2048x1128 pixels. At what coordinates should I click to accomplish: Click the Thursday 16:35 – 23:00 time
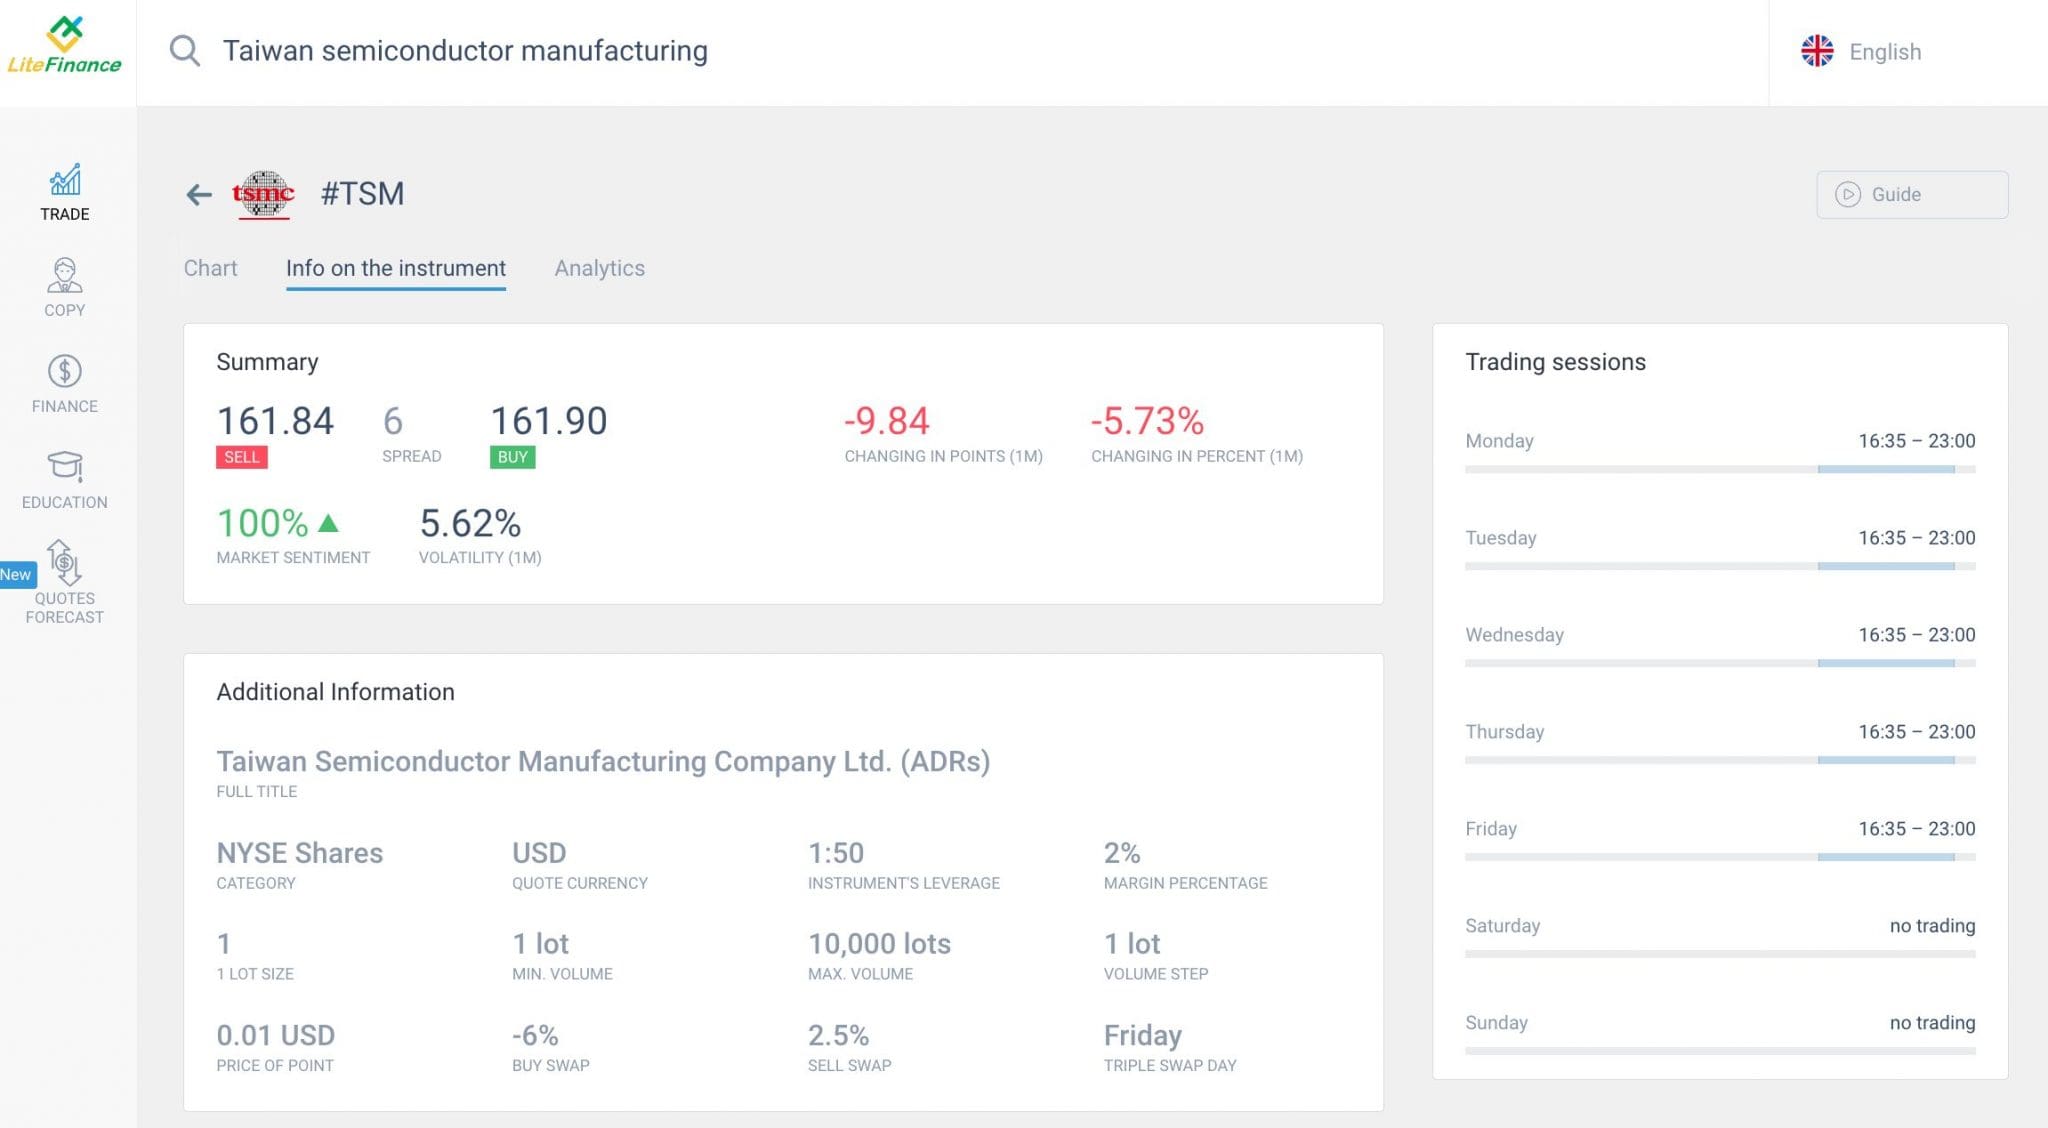(x=1917, y=731)
